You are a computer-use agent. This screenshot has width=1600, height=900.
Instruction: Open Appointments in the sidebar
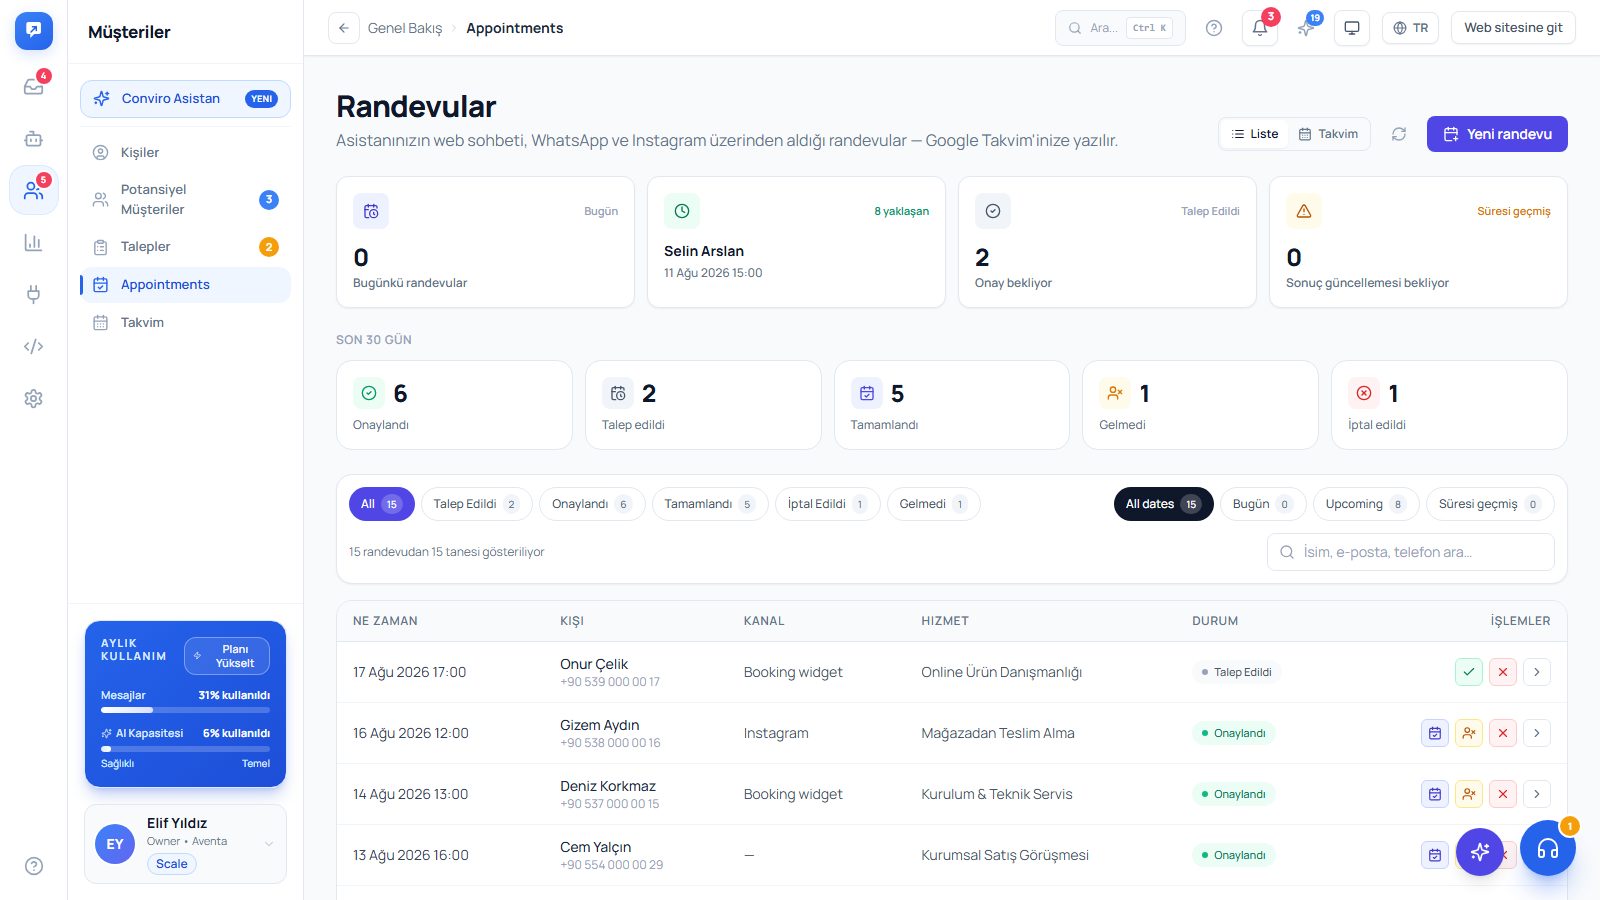(185, 285)
